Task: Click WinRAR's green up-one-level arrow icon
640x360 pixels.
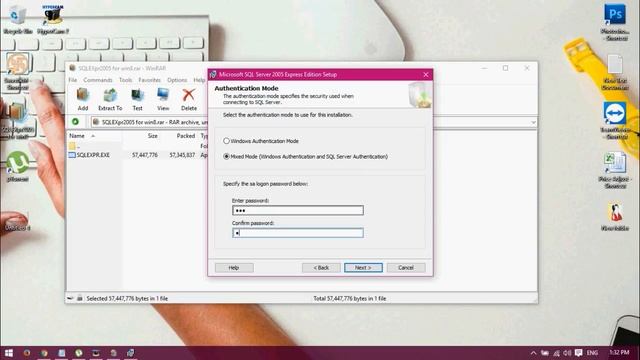Action: pyautogui.click(x=75, y=122)
